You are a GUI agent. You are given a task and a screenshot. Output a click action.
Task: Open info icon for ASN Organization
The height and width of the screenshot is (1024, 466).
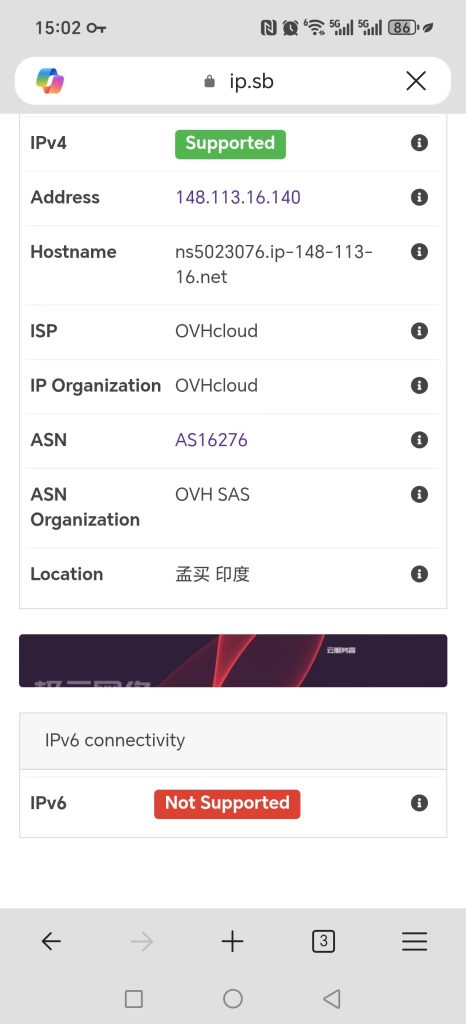(x=419, y=494)
